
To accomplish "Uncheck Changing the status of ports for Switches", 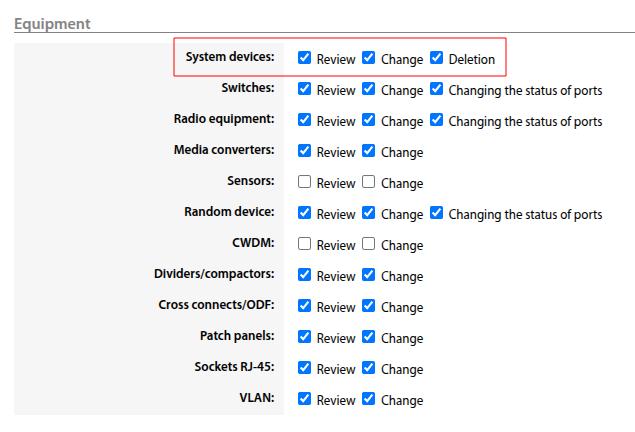I will click(436, 89).
